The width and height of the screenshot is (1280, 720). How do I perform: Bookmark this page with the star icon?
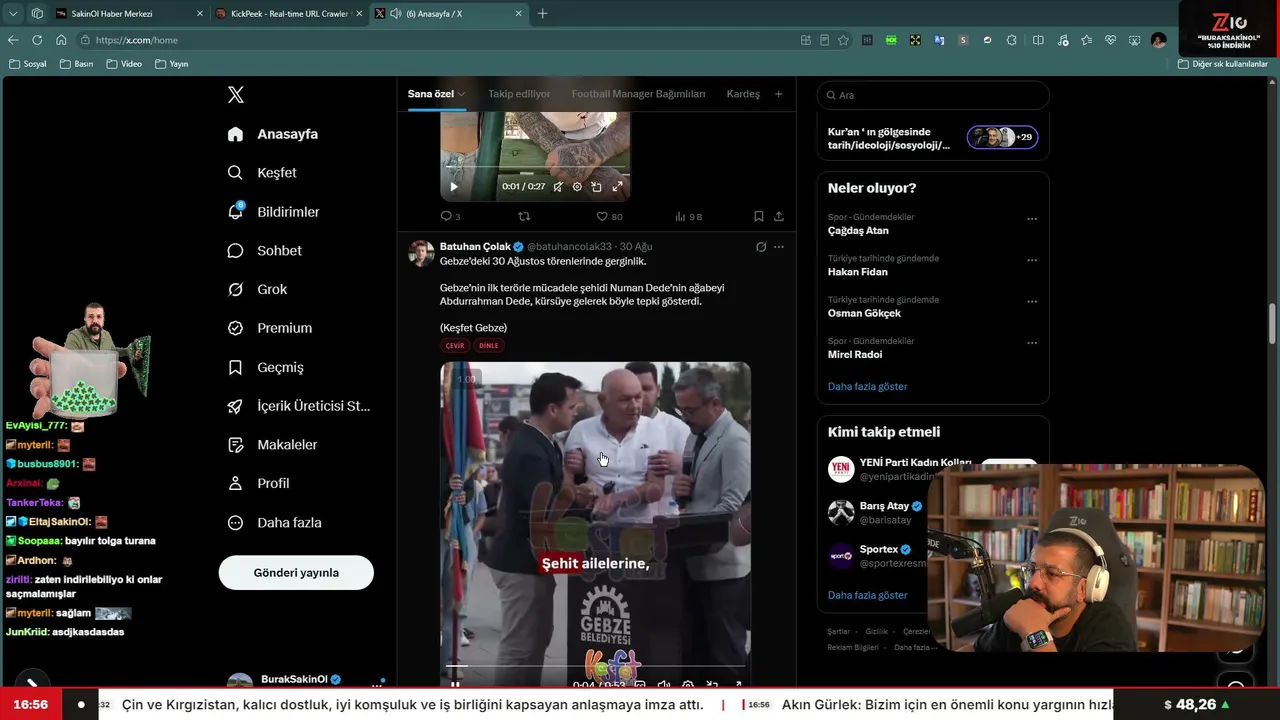coord(843,40)
